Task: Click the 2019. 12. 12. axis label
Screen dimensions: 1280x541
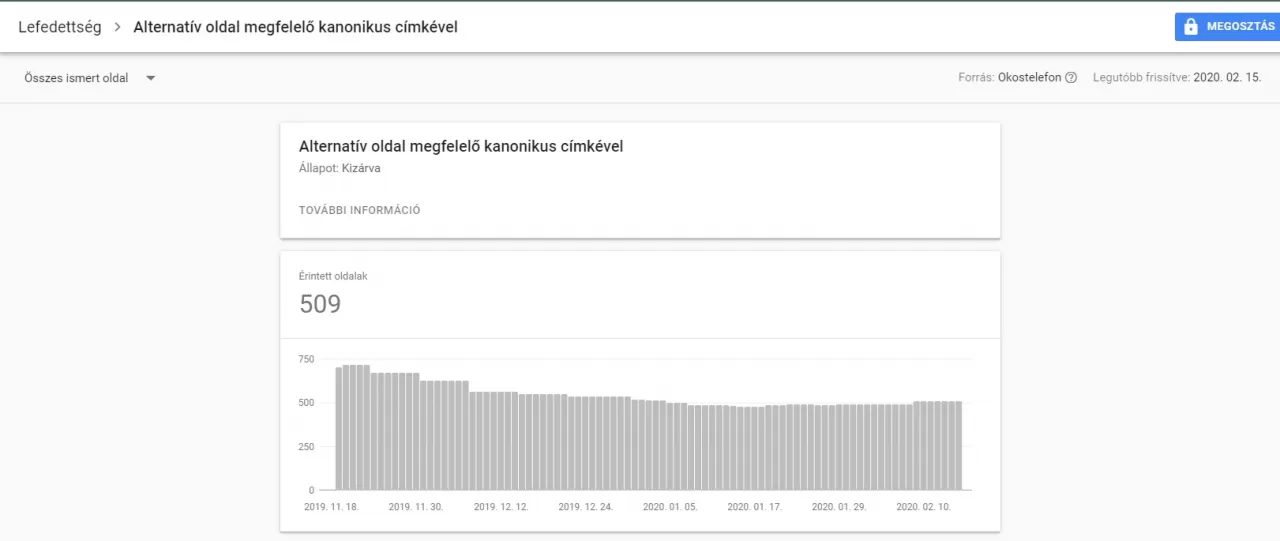Action: coord(501,507)
